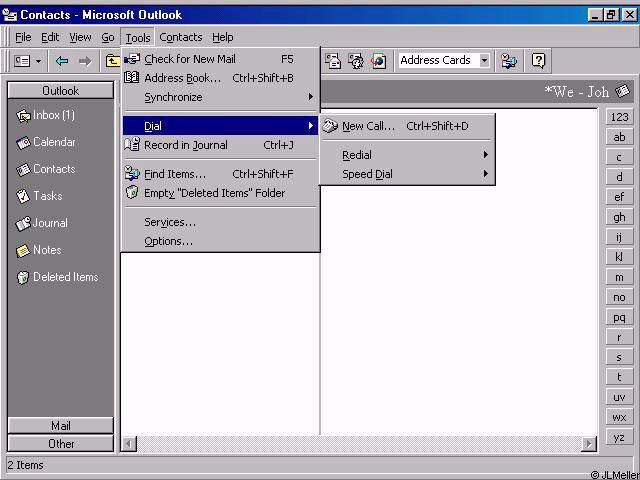640x480 pixels.
Task: Choose Find Items in Tools menu
Action: [x=220, y=174]
